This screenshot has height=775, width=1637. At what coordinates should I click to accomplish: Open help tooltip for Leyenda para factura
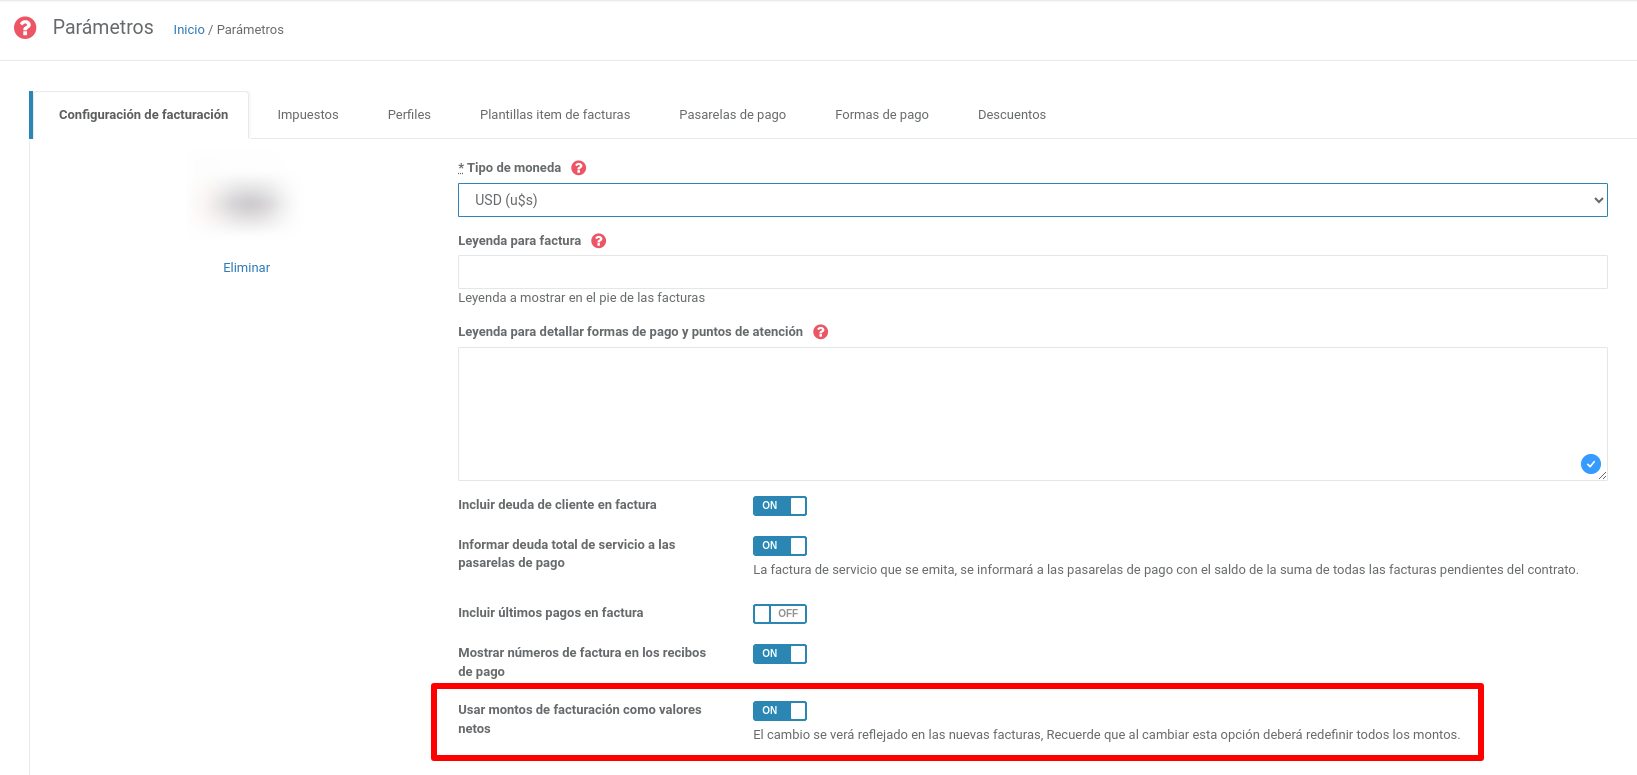(x=598, y=241)
